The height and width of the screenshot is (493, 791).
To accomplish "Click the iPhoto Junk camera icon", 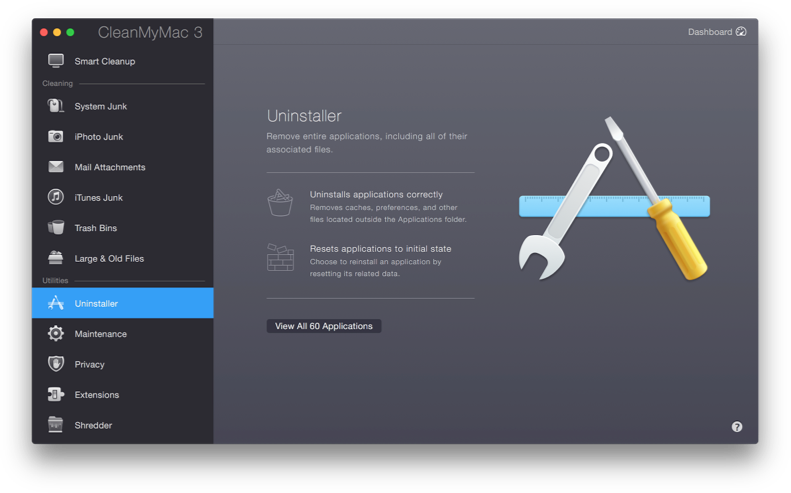I will pyautogui.click(x=55, y=136).
